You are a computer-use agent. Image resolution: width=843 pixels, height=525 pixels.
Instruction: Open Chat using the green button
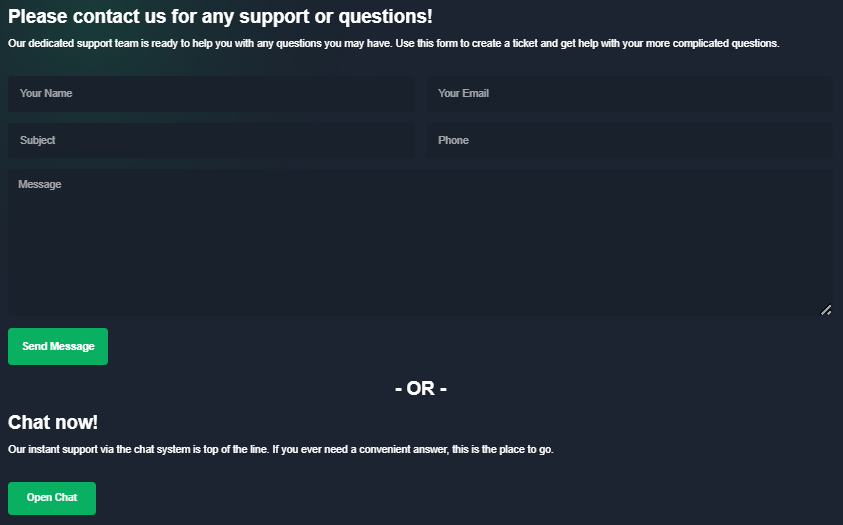click(52, 498)
